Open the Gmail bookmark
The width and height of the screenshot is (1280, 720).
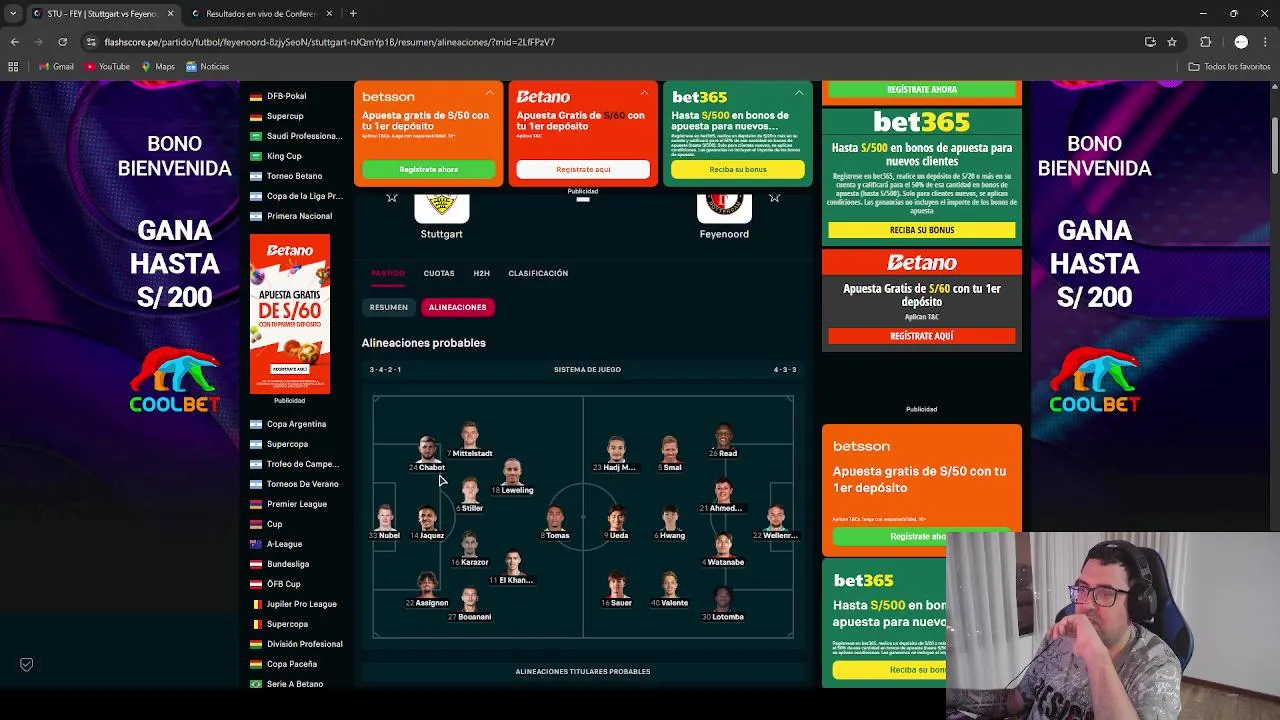(x=56, y=67)
